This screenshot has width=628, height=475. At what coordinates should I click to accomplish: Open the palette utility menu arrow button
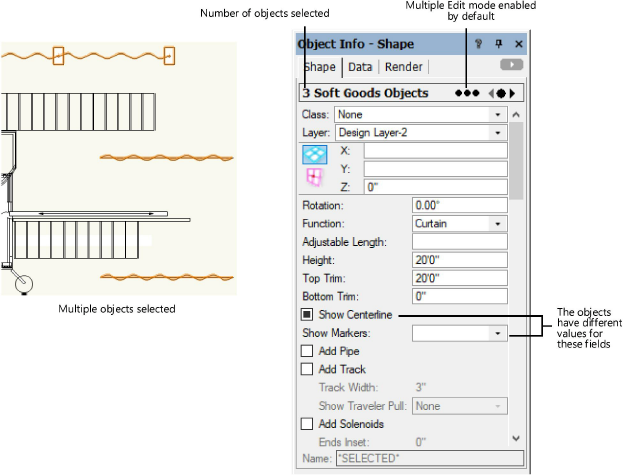(x=511, y=66)
